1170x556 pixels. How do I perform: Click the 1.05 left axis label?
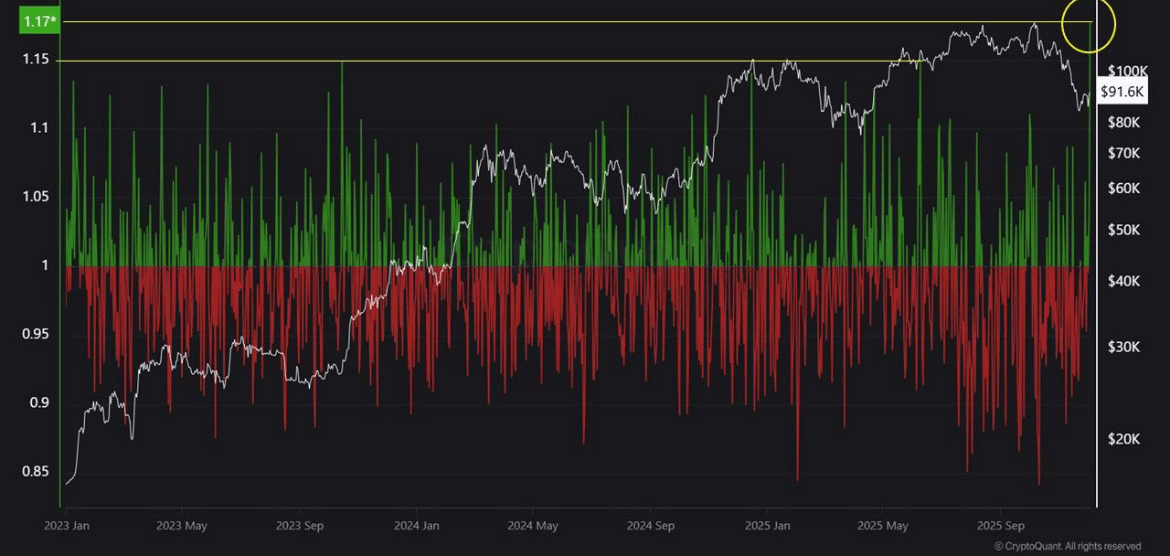[x=37, y=196]
